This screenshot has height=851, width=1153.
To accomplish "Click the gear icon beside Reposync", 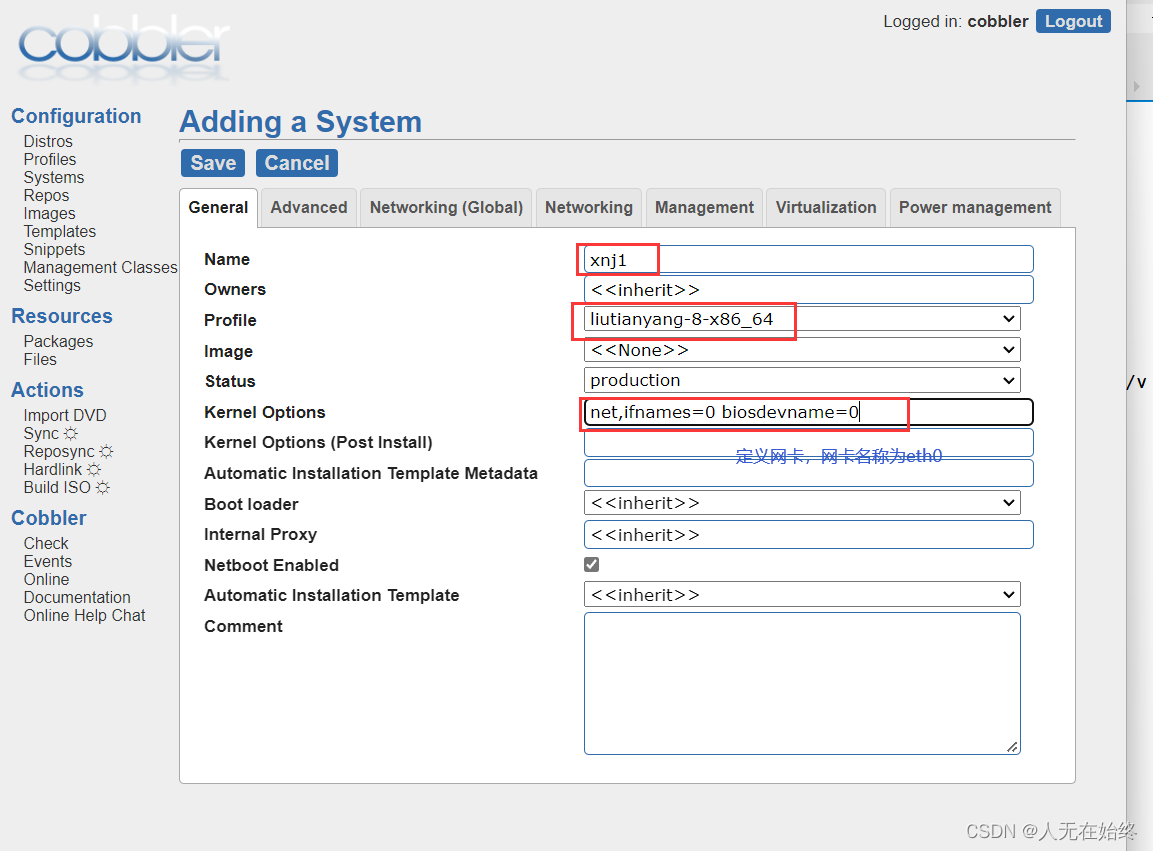I will pos(107,451).
